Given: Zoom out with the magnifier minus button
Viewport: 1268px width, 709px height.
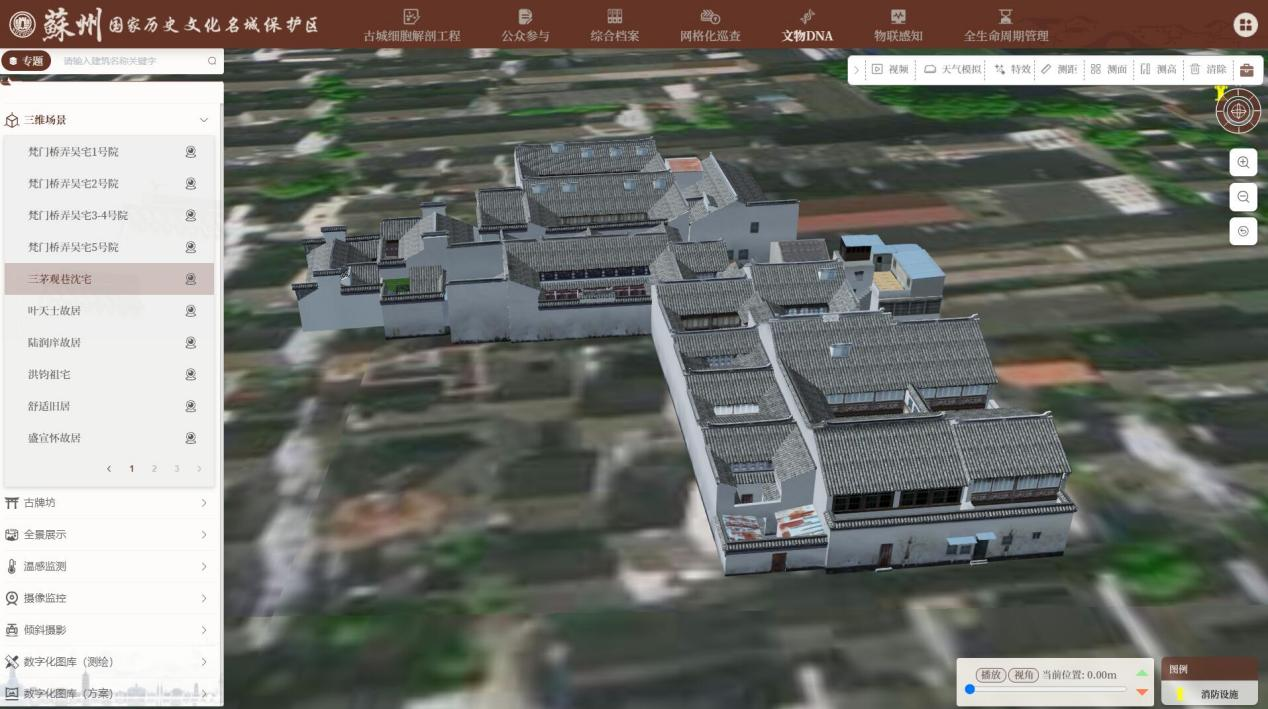Looking at the screenshot, I should click(1243, 197).
